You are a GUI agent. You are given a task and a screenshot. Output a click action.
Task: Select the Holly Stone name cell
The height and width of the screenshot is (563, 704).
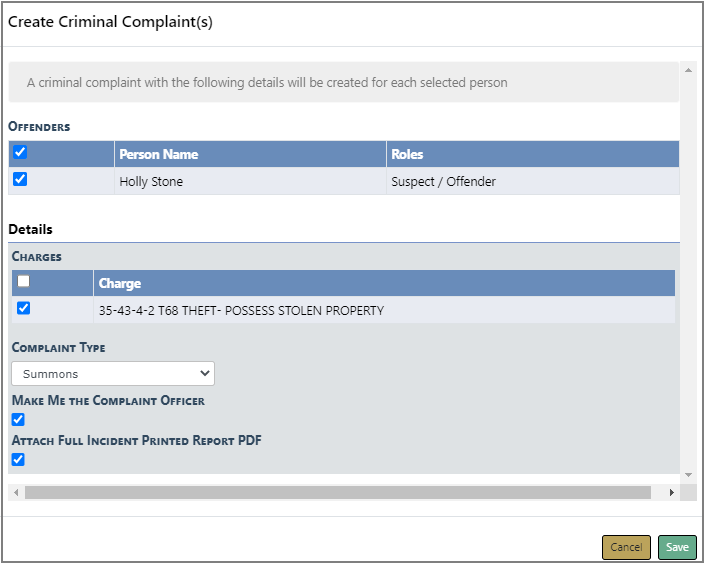tap(151, 181)
